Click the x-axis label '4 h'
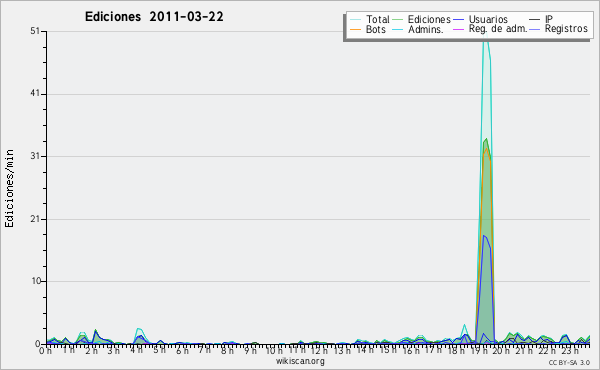The height and width of the screenshot is (370, 600). coord(136,350)
